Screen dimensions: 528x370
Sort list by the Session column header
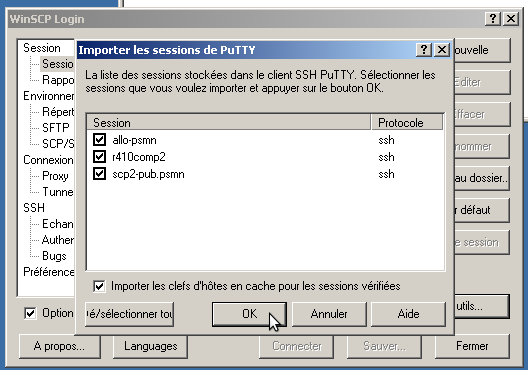pos(229,122)
